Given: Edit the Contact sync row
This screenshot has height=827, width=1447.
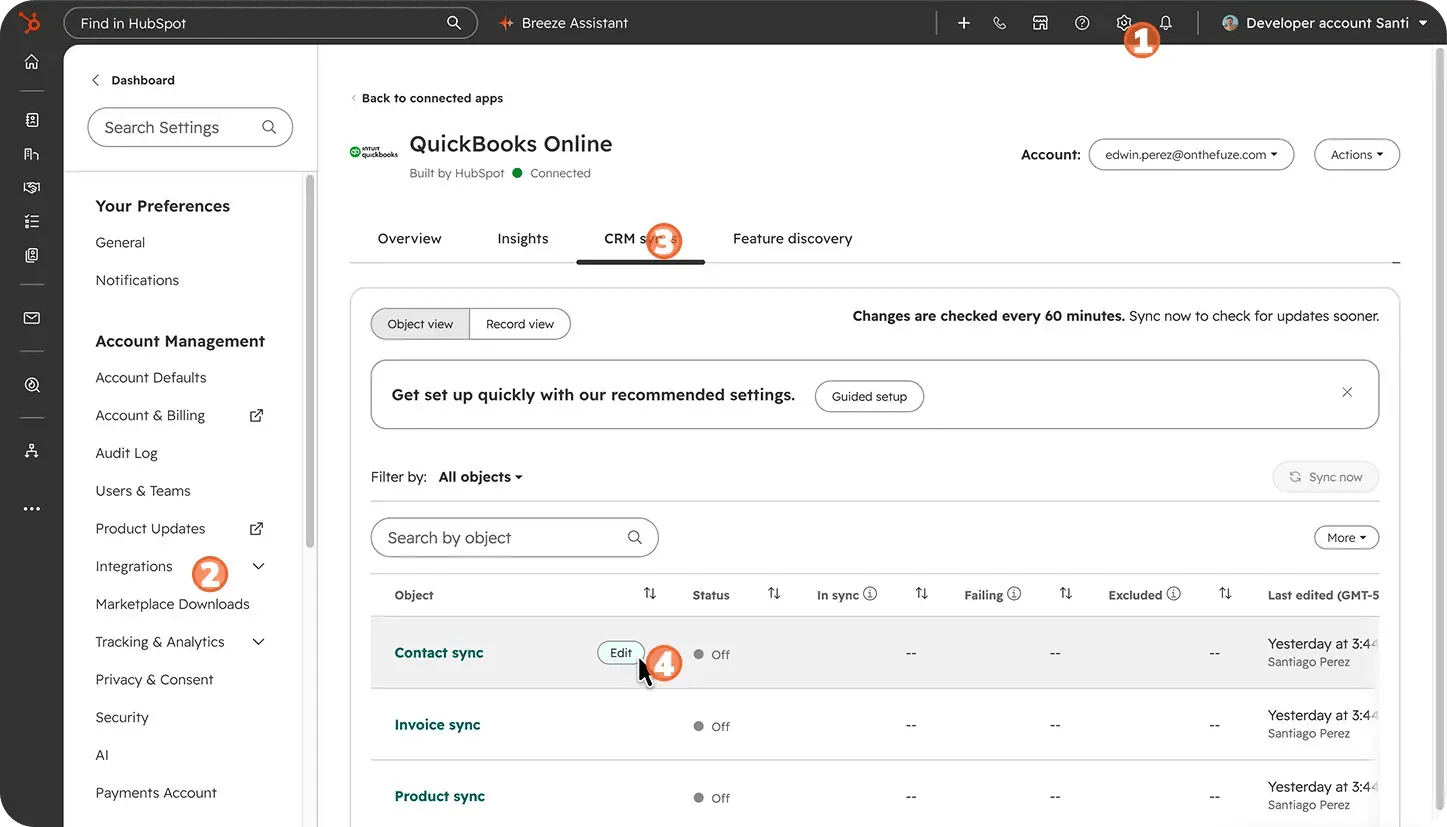Looking at the screenshot, I should tap(621, 653).
